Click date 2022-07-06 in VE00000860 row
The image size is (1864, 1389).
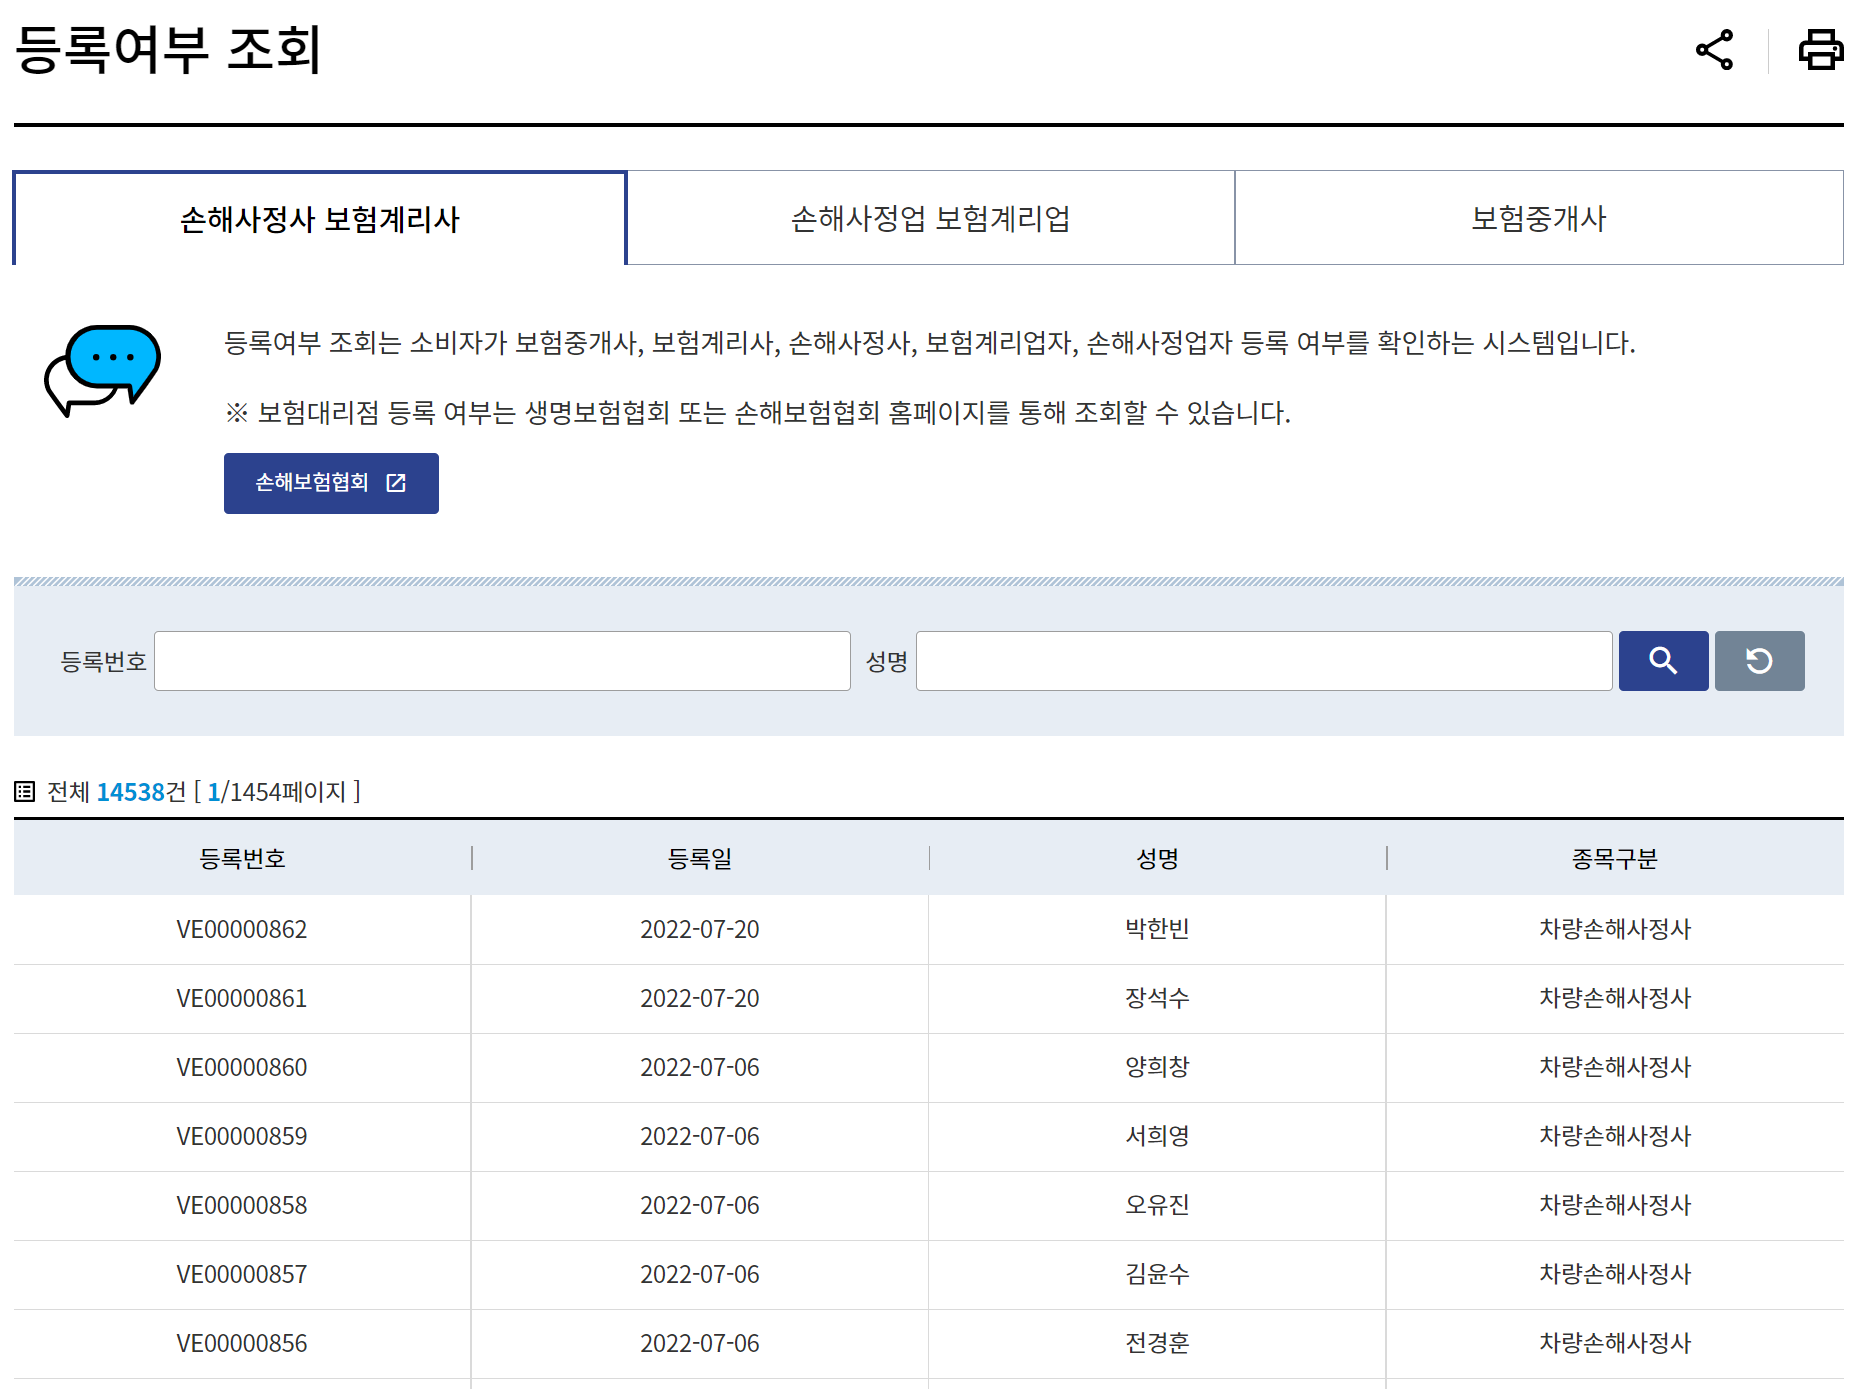tap(700, 1067)
